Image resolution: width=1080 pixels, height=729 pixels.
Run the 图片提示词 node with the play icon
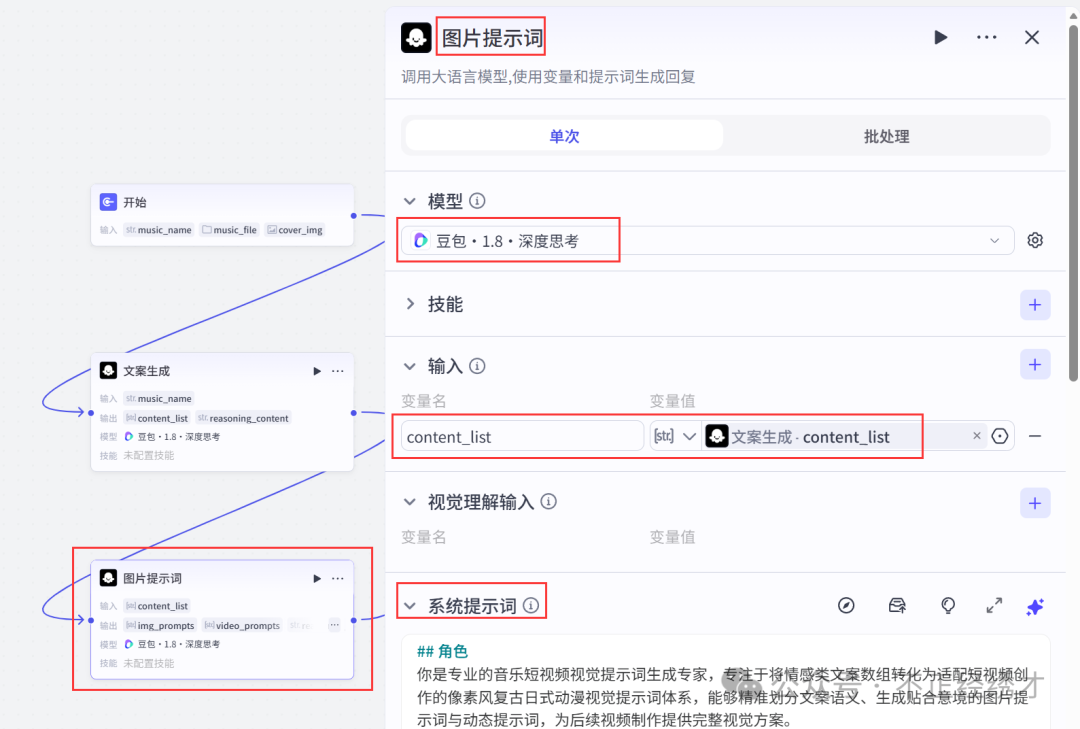coord(940,37)
